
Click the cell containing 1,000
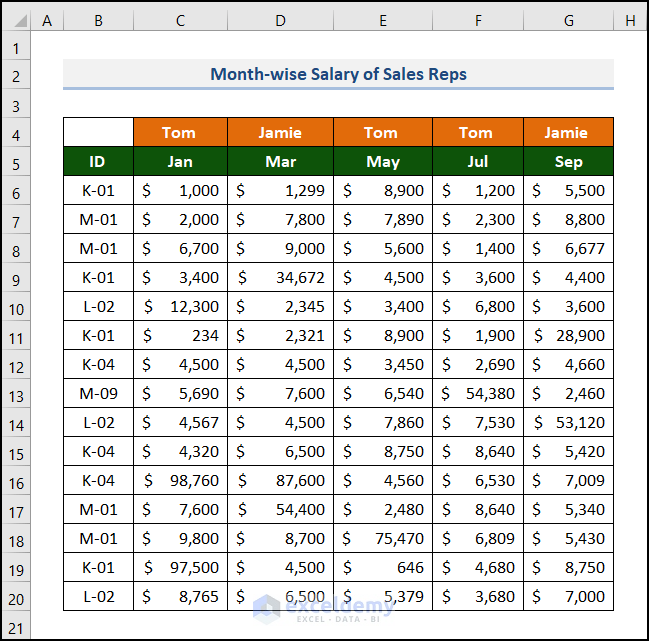click(180, 190)
